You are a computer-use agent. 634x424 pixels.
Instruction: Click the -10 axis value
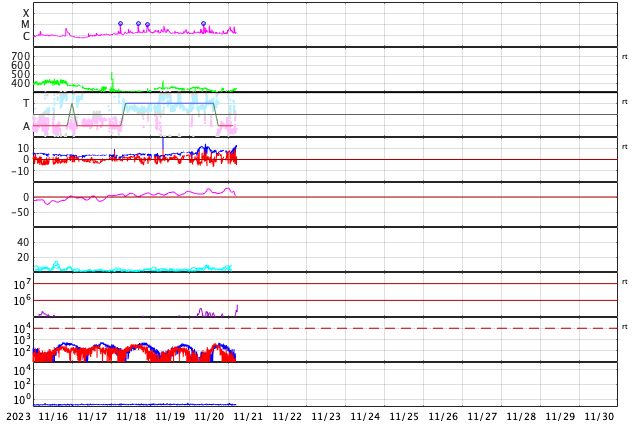click(x=20, y=171)
